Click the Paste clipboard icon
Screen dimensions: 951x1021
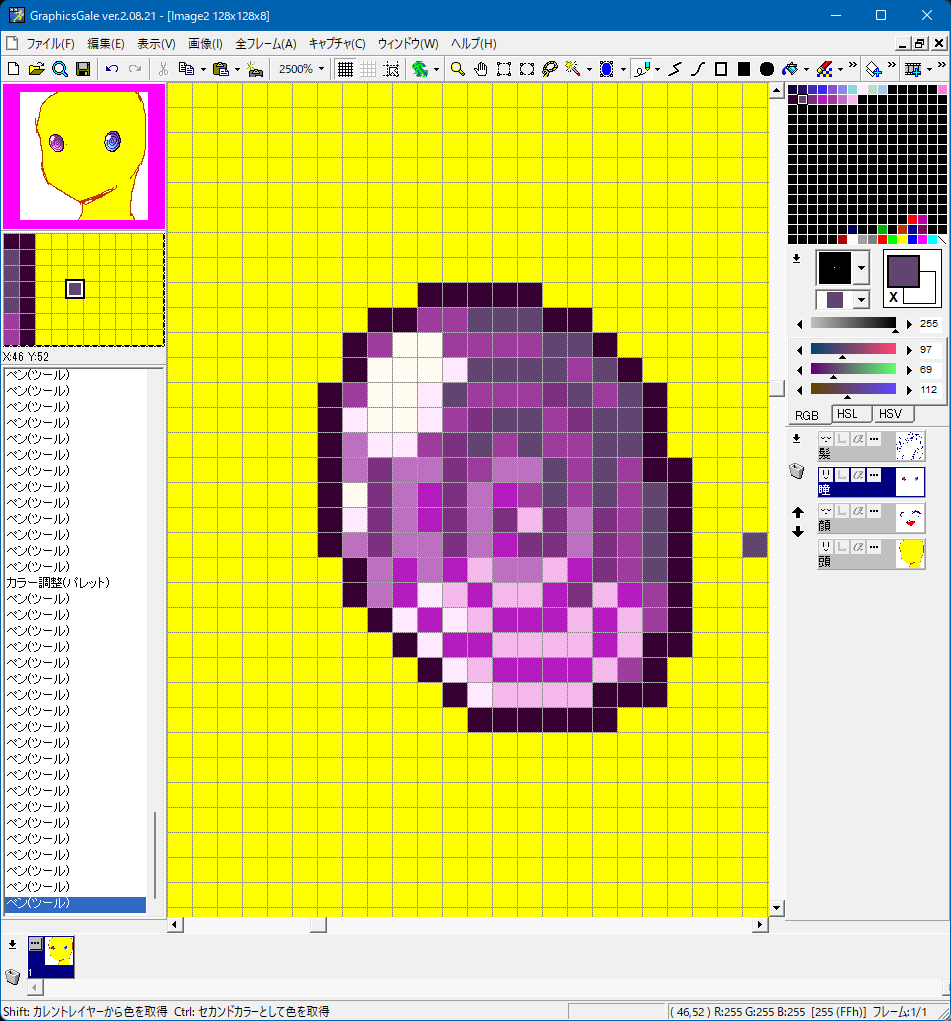[x=221, y=69]
